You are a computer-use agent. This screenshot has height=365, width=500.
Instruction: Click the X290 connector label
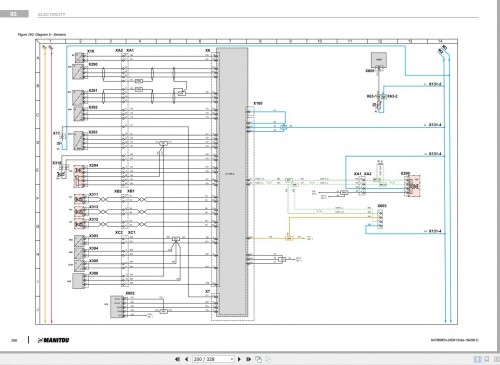93,64
